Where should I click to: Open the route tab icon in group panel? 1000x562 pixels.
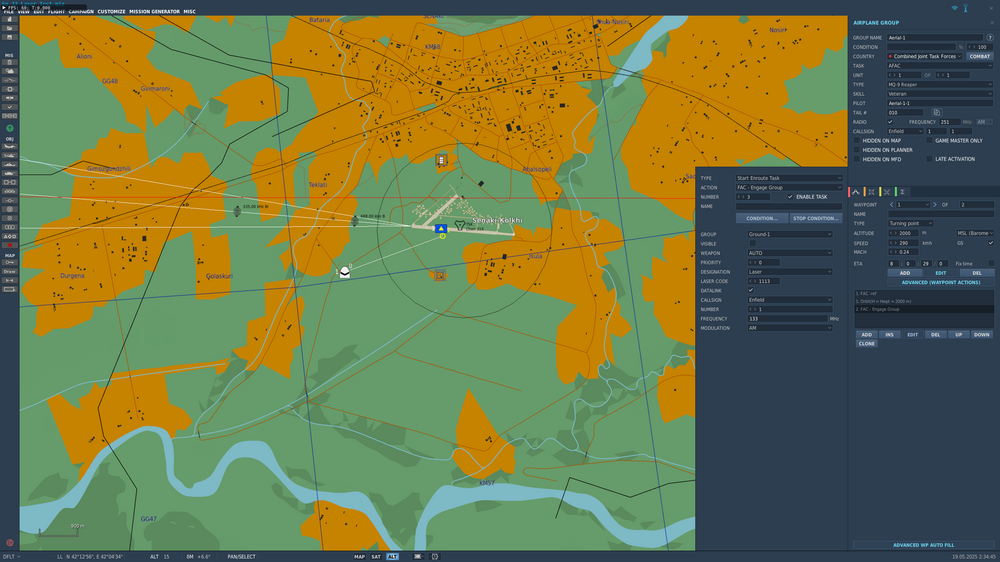(x=856, y=192)
